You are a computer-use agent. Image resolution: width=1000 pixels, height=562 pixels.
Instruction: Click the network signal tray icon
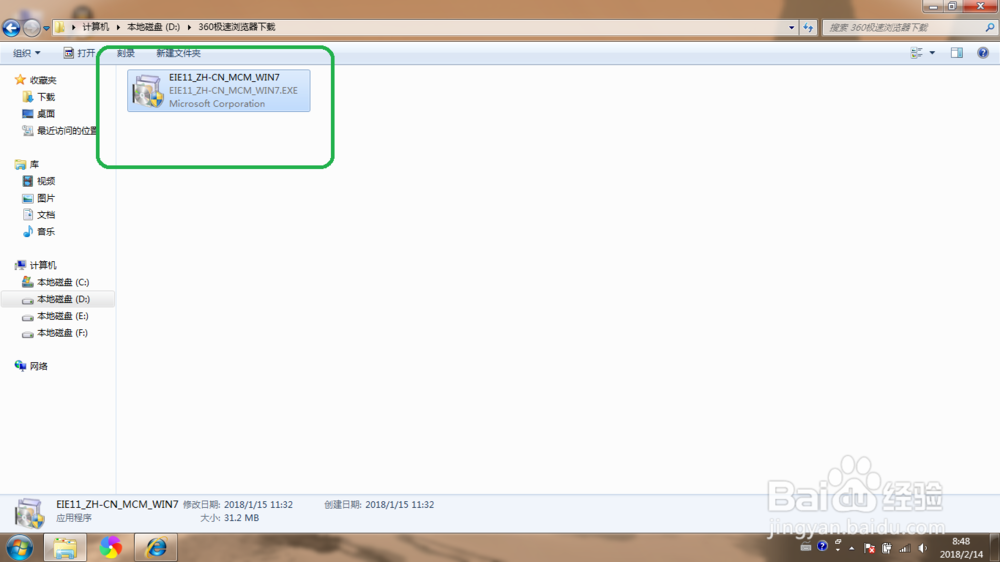pos(904,548)
